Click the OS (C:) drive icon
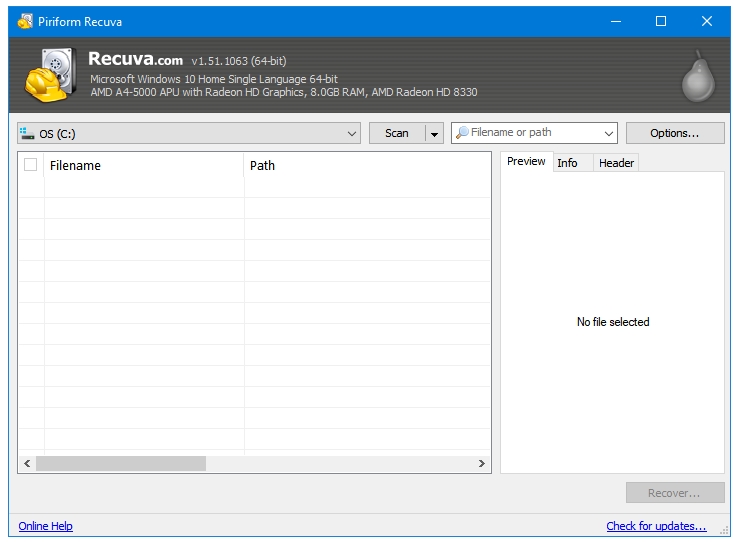Image resolution: width=740 pixels, height=542 pixels. pyautogui.click(x=27, y=134)
